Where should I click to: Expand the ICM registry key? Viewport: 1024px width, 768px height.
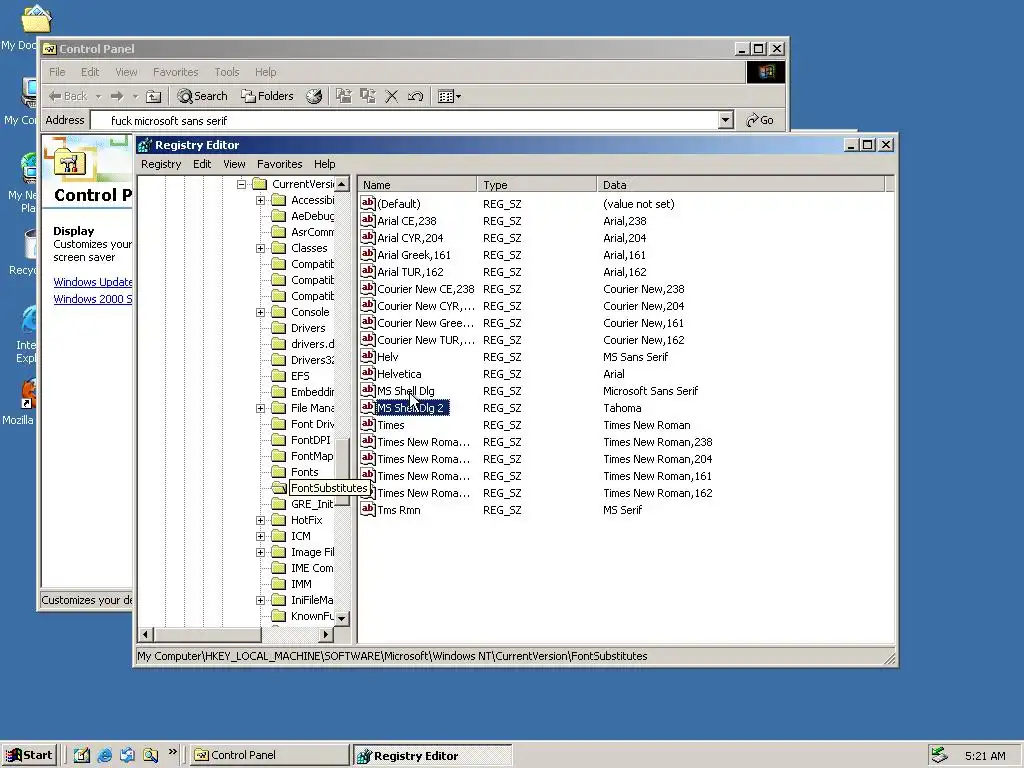pyautogui.click(x=261, y=536)
